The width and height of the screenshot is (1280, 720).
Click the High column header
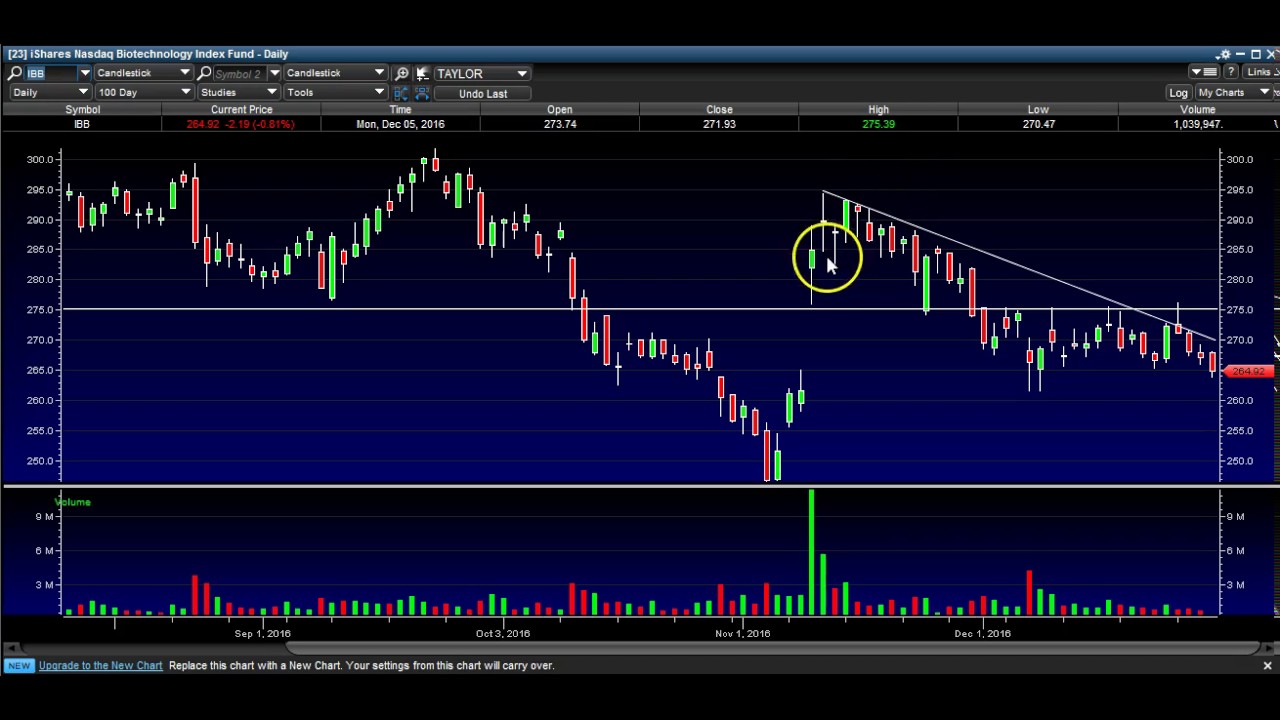[x=878, y=110]
